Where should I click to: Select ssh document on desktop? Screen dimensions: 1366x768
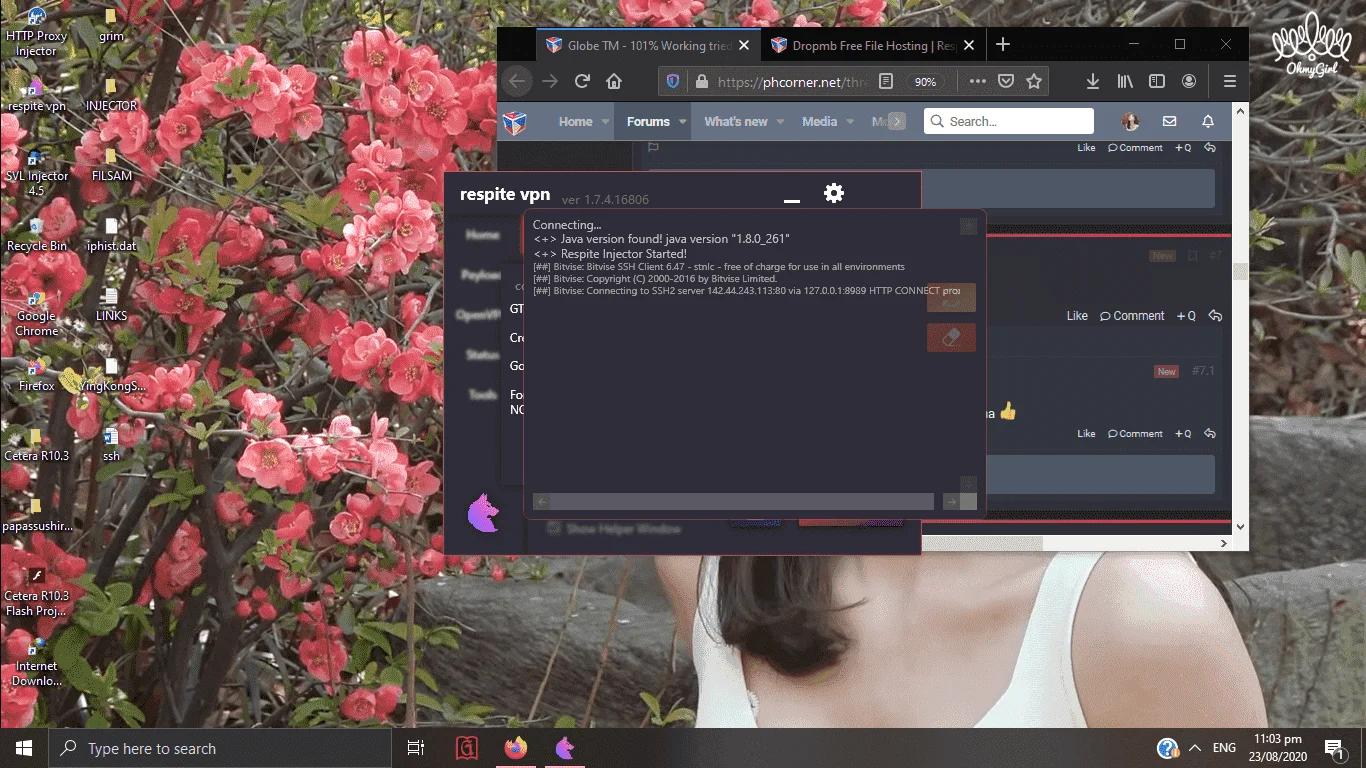(111, 444)
